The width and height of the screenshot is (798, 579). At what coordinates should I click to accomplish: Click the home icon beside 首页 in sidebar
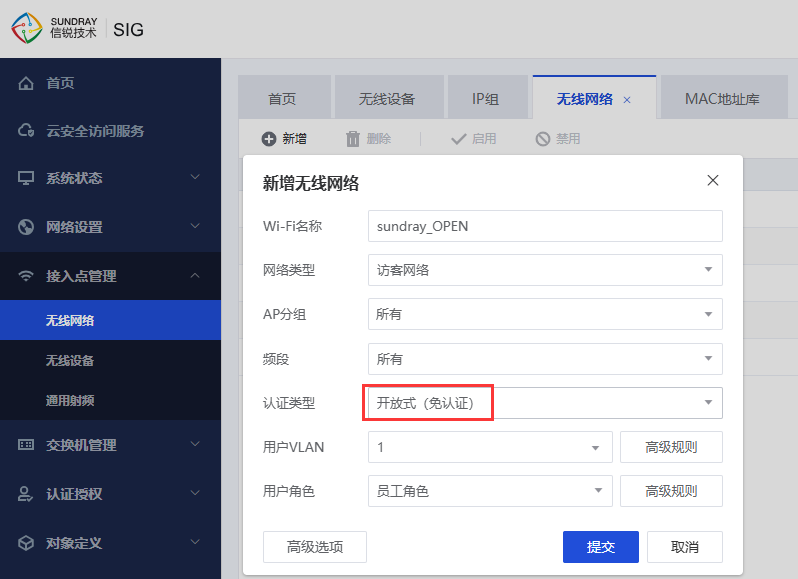[x=25, y=83]
